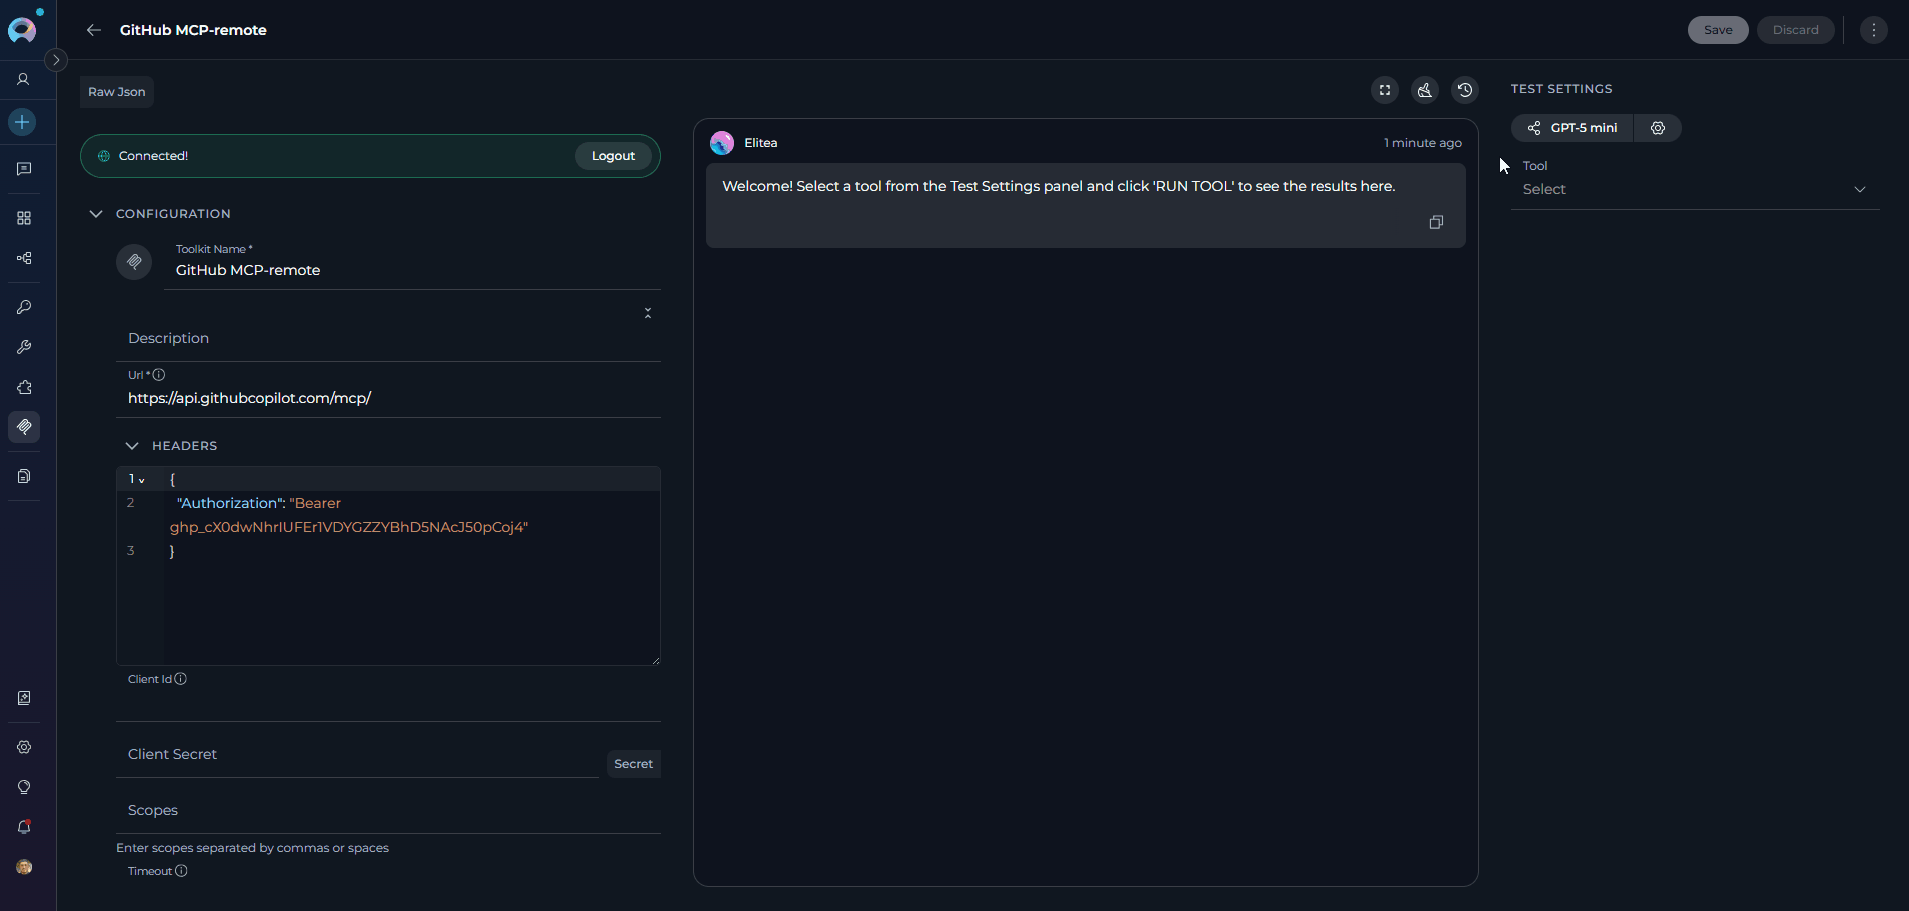Screen dimensions: 1909x911
Task: Switch to Raw Json view
Action: pos(117,92)
